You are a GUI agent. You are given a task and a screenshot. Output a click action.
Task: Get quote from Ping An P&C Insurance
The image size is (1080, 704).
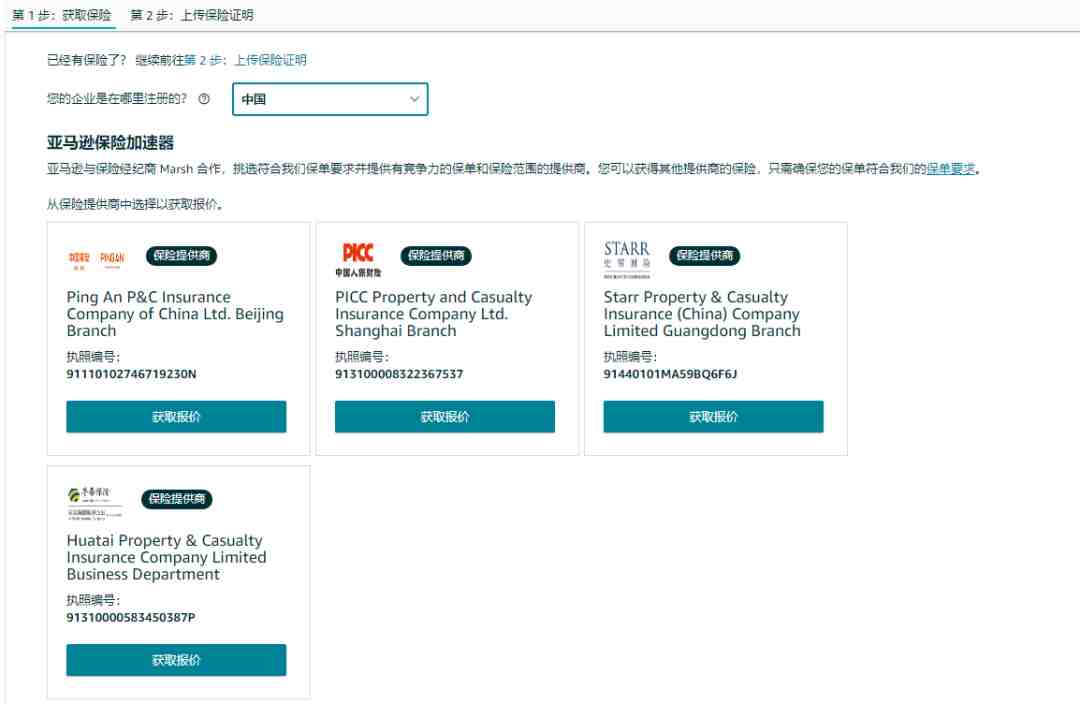coord(176,417)
